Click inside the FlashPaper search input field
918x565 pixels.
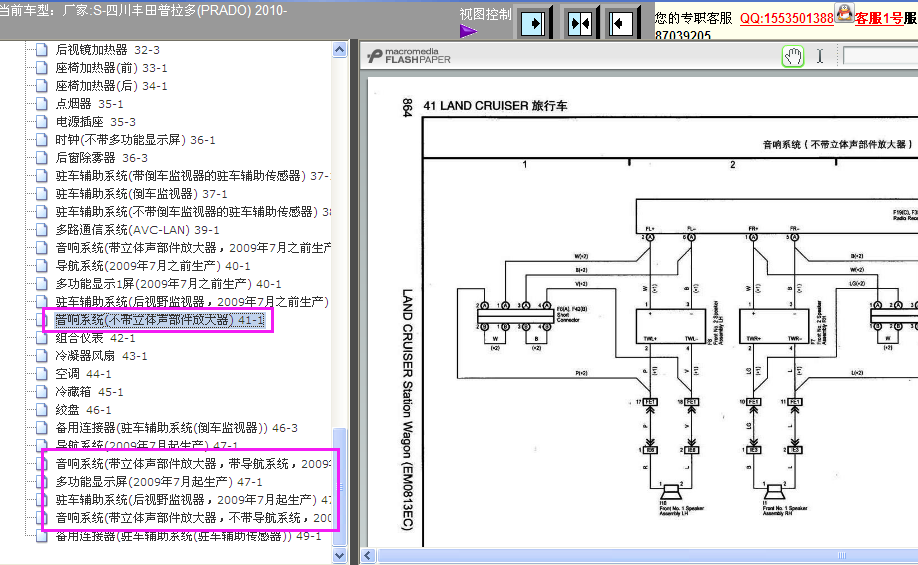(x=880, y=56)
